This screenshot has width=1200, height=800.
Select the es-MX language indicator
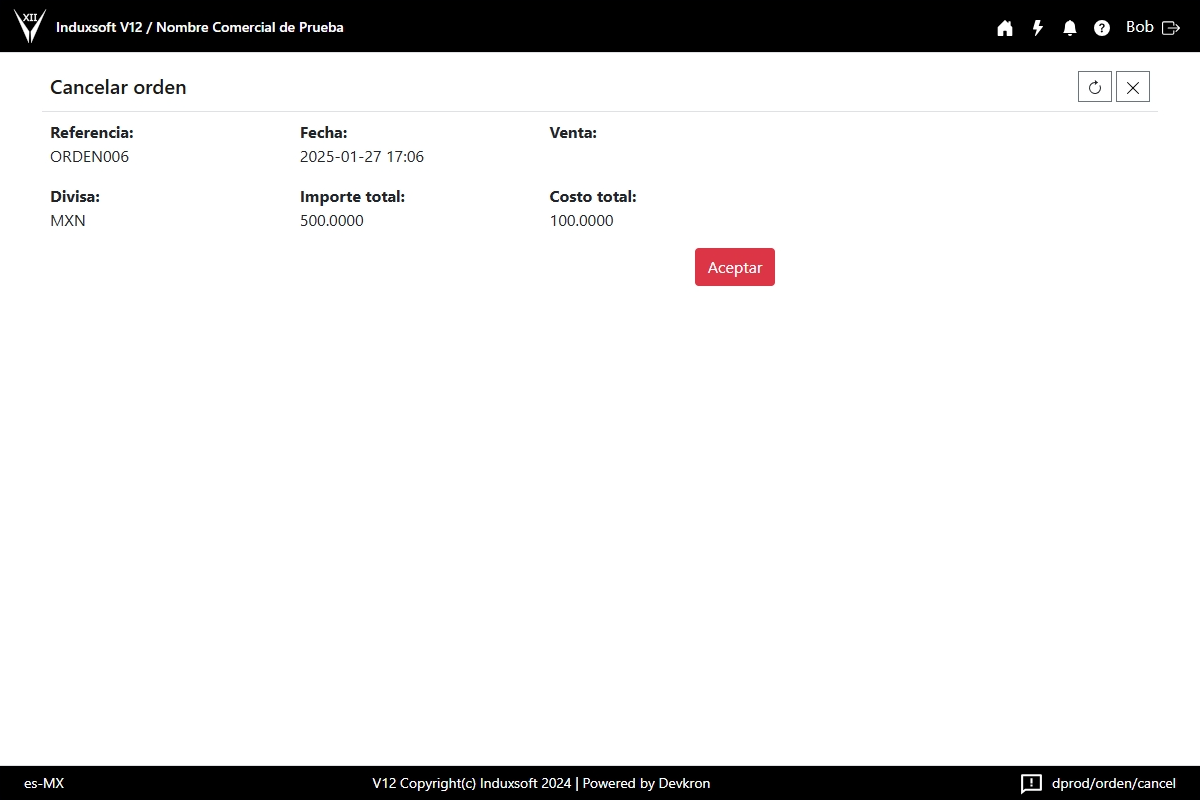coord(44,783)
